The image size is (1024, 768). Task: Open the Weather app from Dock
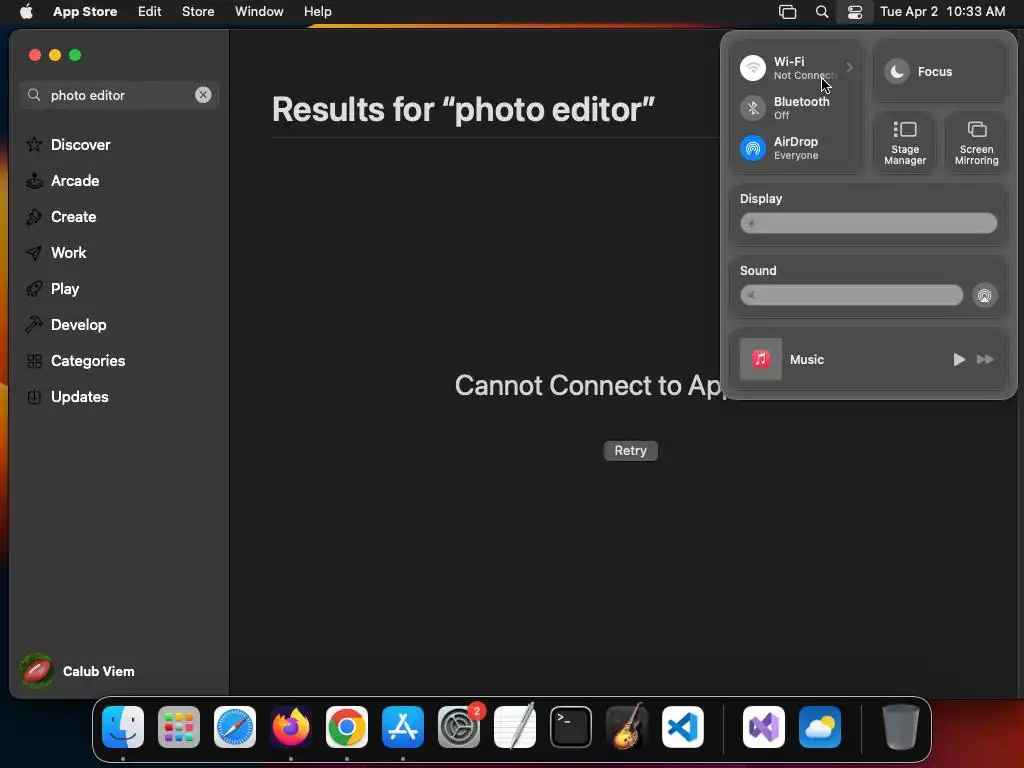click(x=820, y=727)
